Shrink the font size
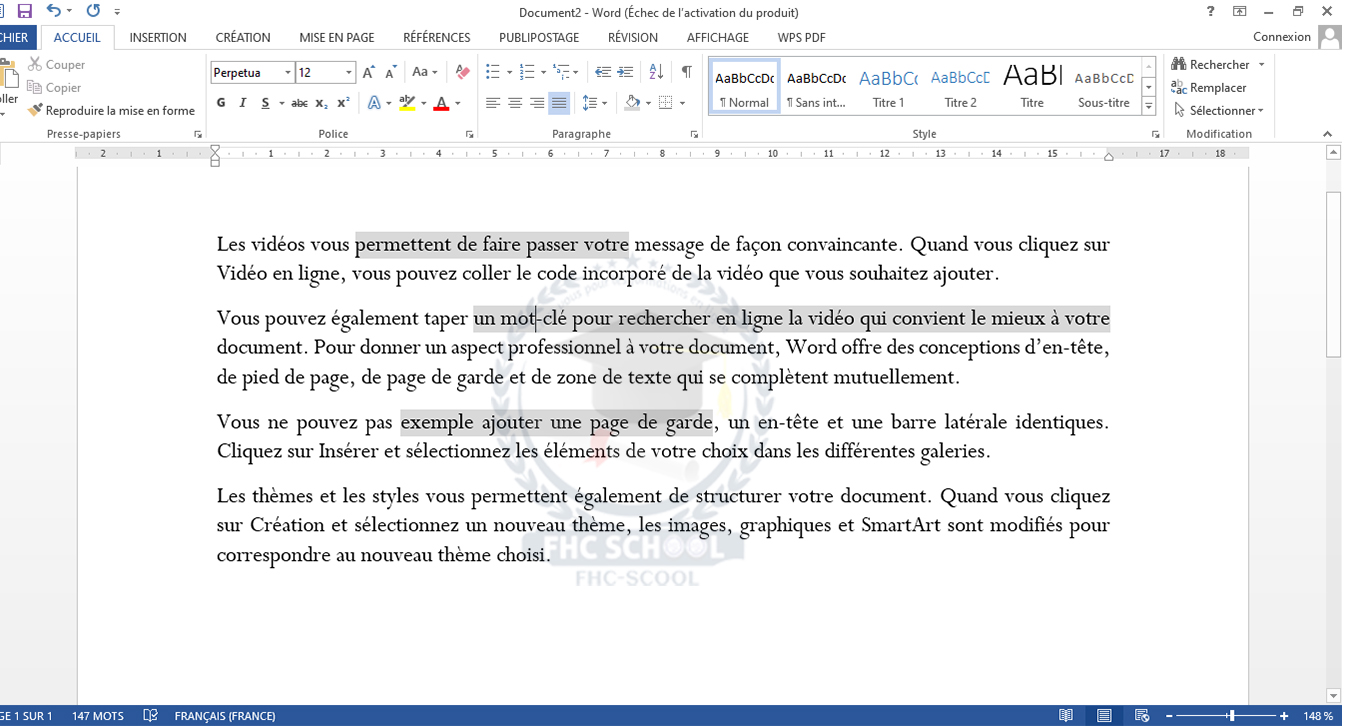 click(x=390, y=72)
